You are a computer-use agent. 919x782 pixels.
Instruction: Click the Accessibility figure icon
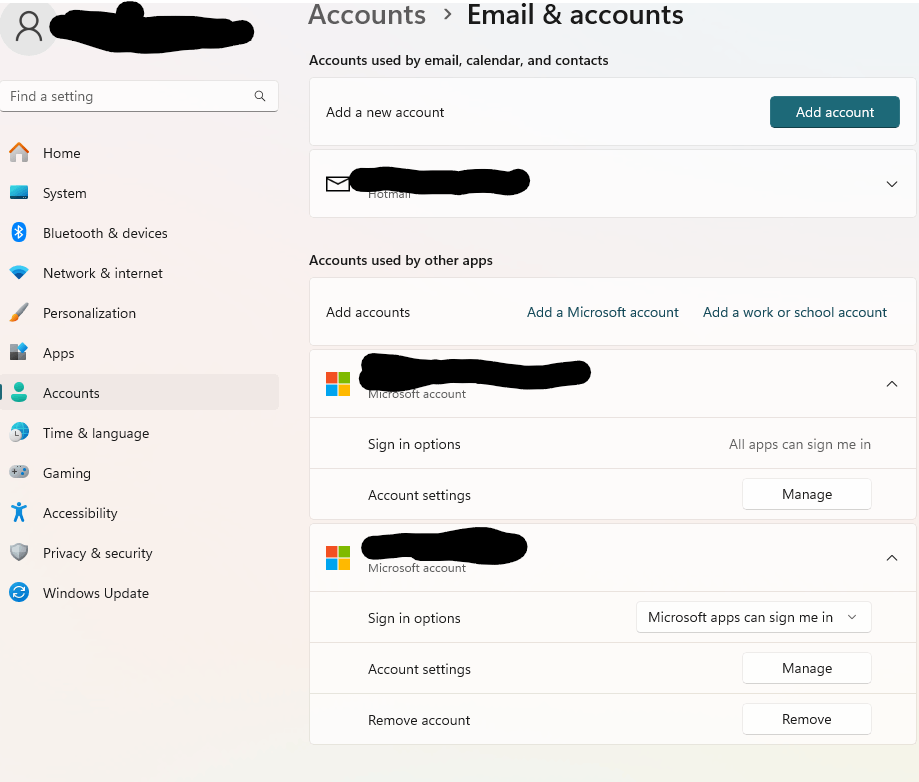19,512
